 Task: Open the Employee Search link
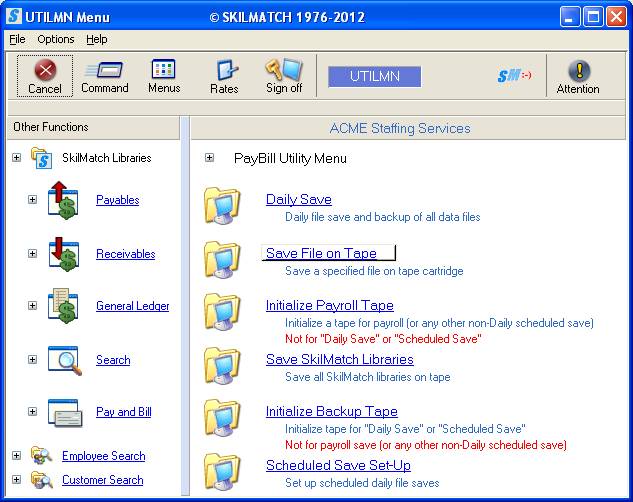[103, 456]
